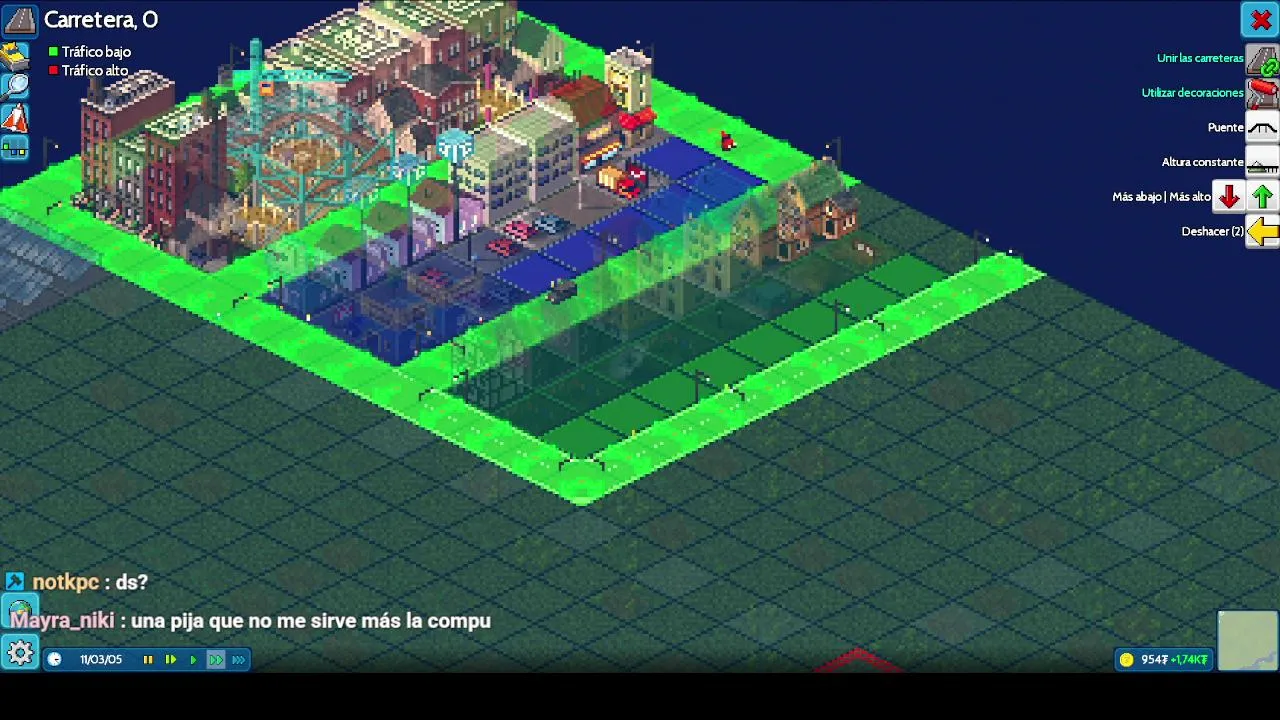Open the globe region icon
1280x720 pixels.
(x=20, y=610)
